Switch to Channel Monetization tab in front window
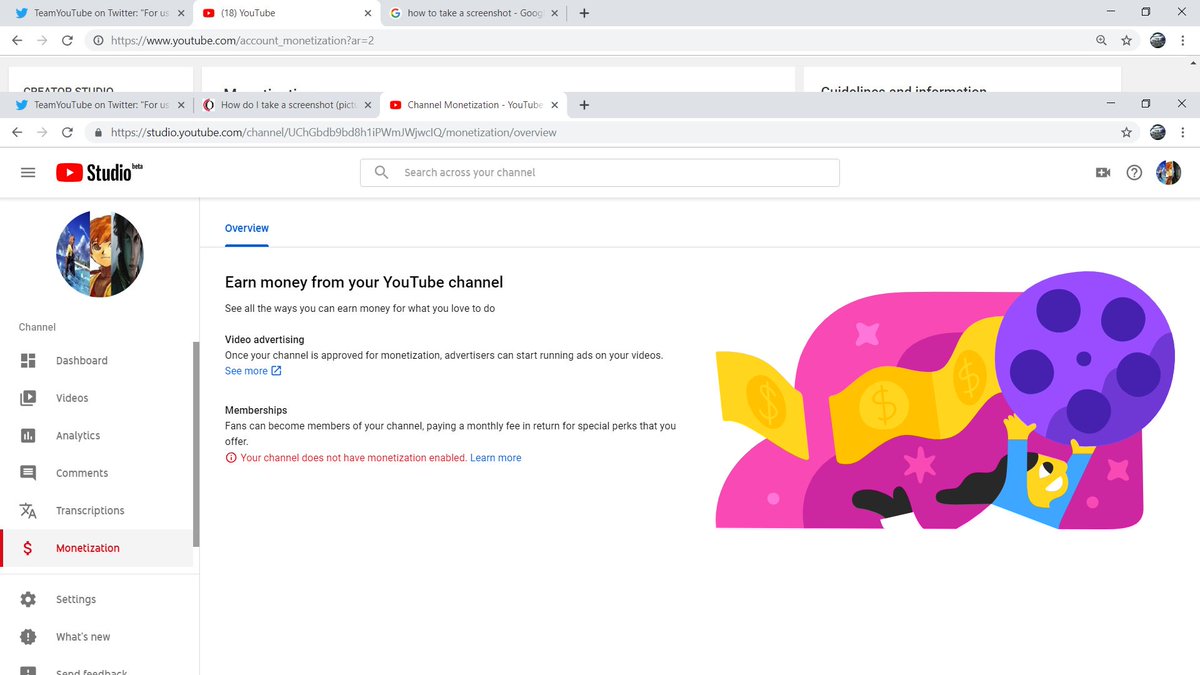 coord(474,105)
